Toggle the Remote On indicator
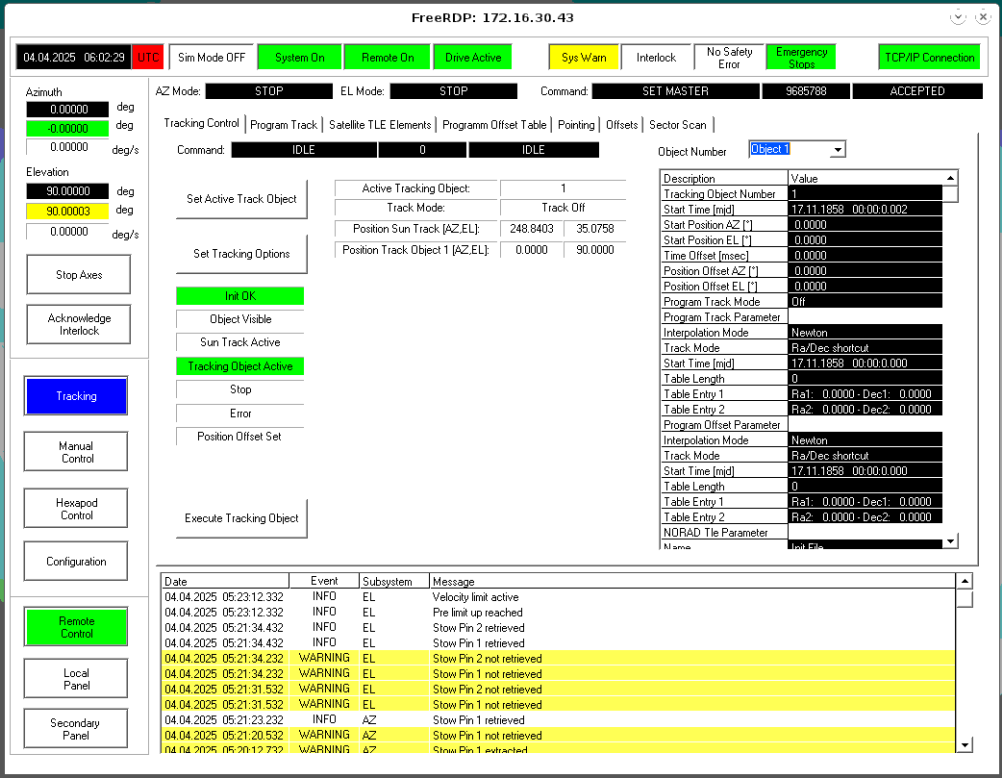 [388, 58]
